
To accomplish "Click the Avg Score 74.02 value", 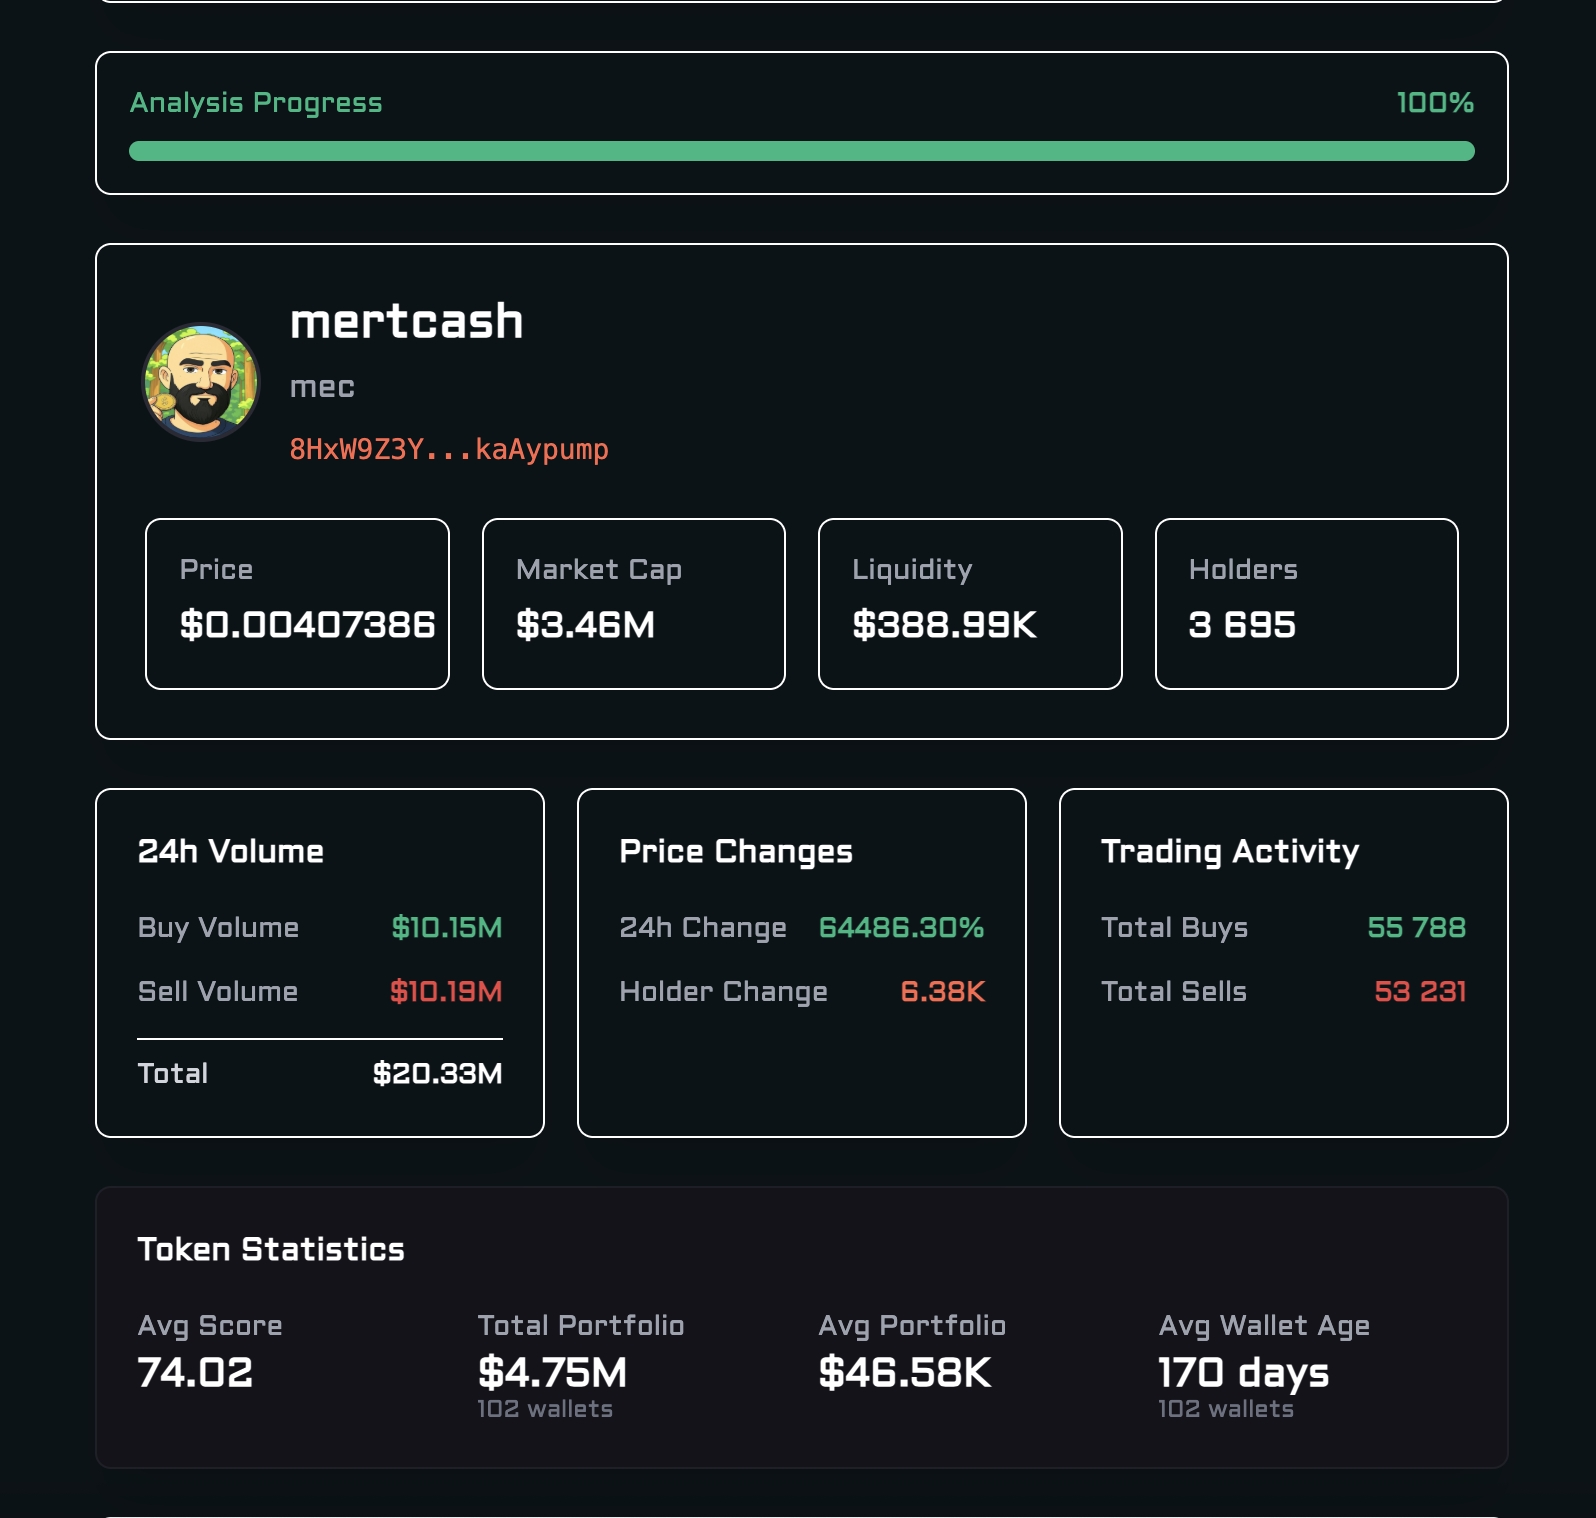I will [195, 1373].
